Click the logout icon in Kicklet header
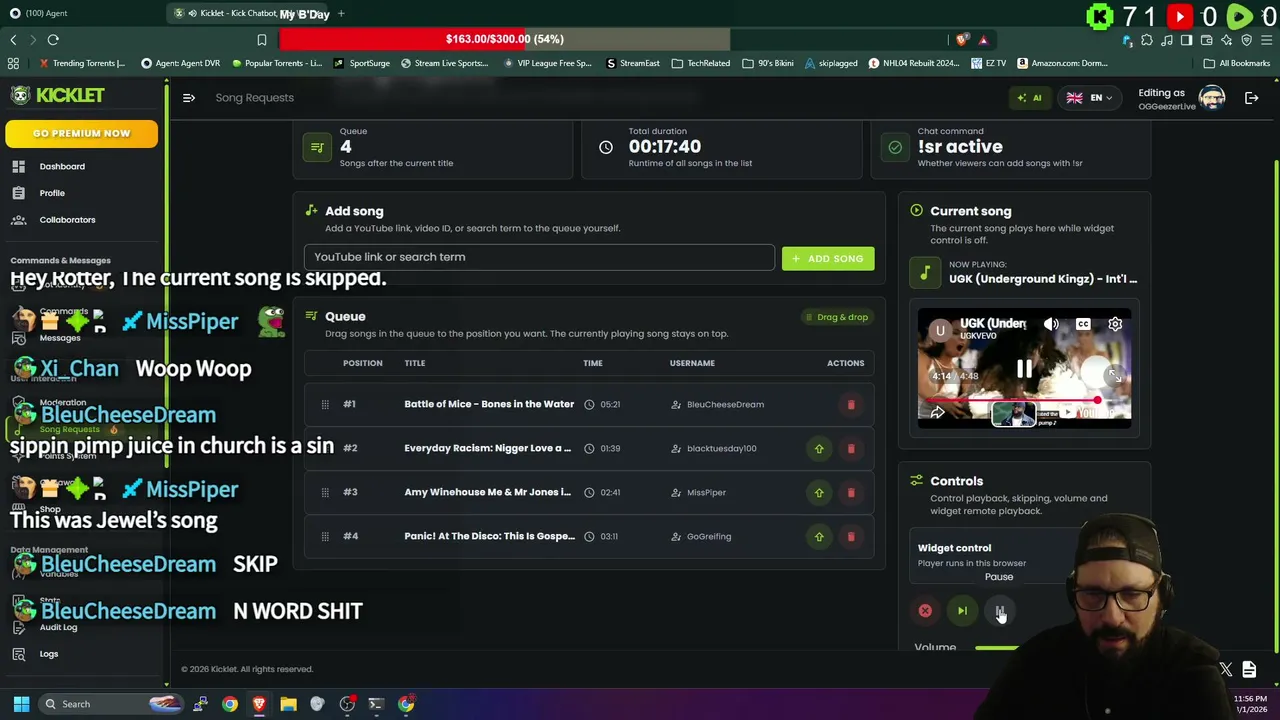The height and width of the screenshot is (720, 1280). coord(1251,98)
